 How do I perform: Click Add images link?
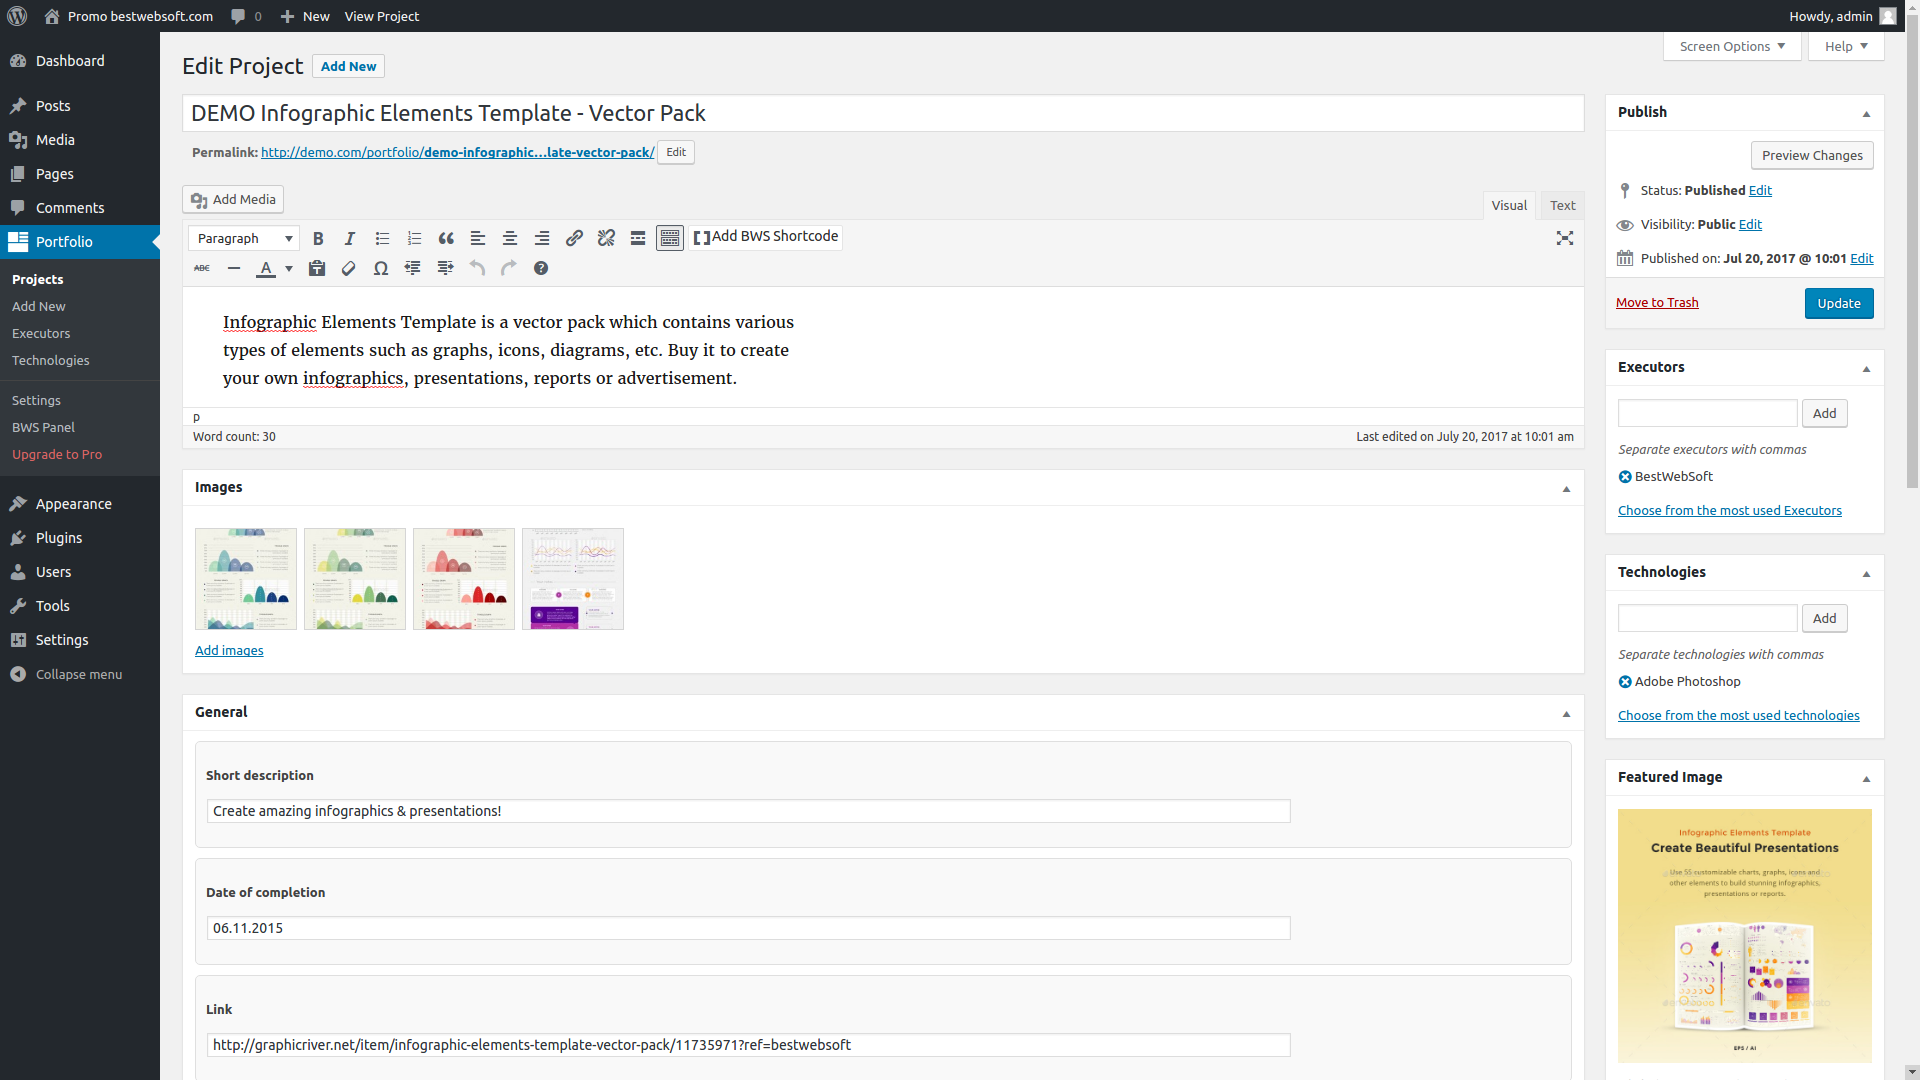[229, 650]
